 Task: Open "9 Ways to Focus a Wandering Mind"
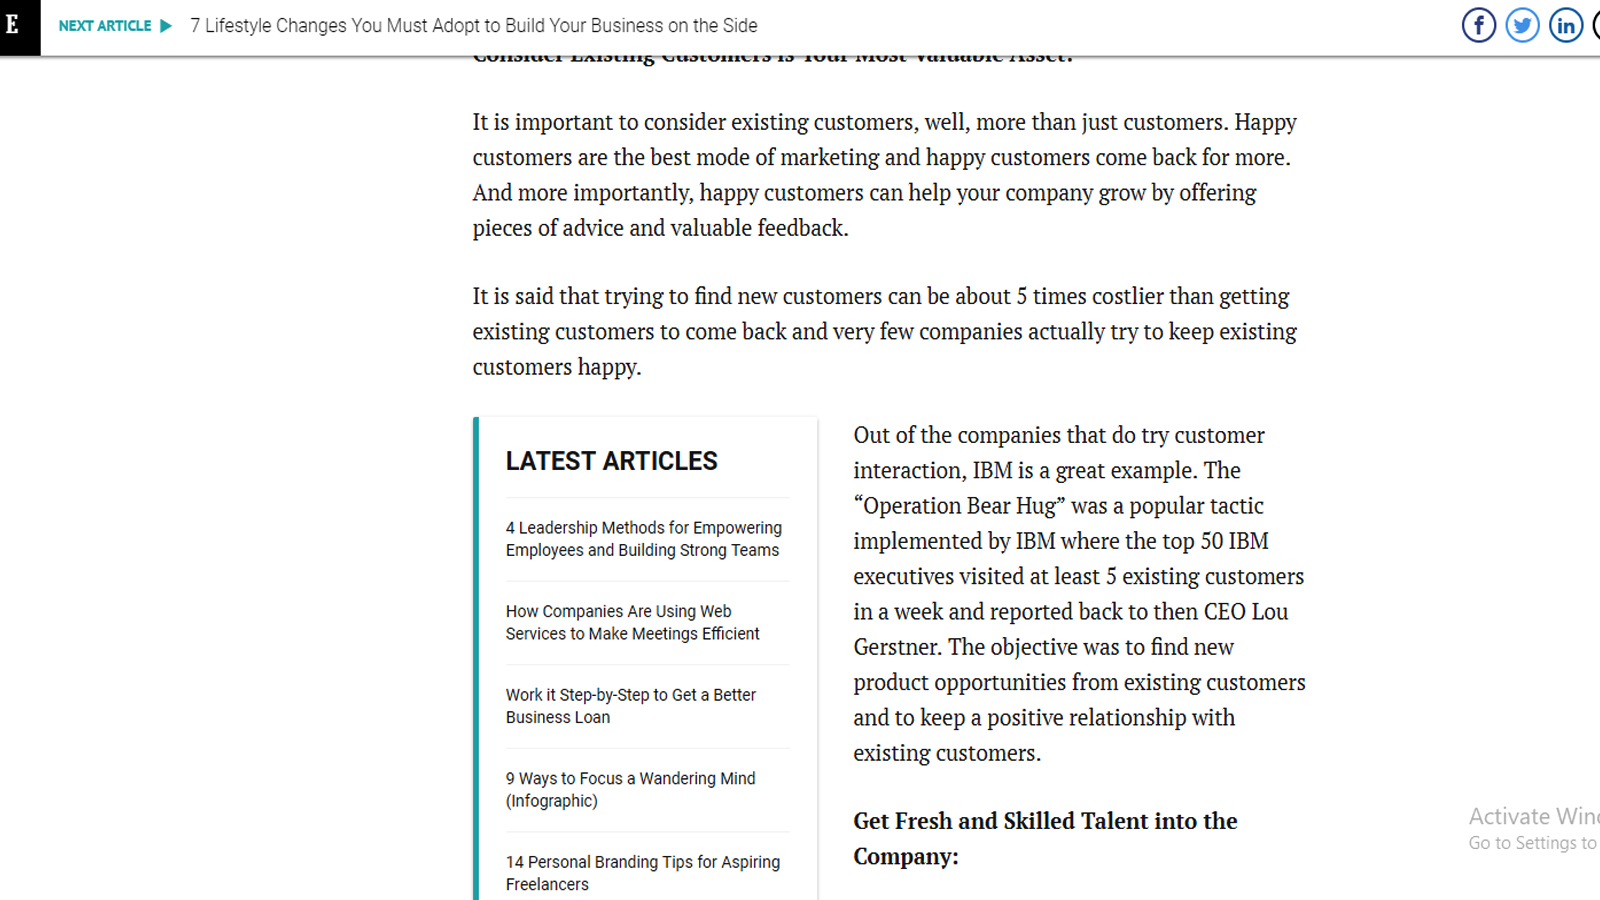(x=630, y=789)
